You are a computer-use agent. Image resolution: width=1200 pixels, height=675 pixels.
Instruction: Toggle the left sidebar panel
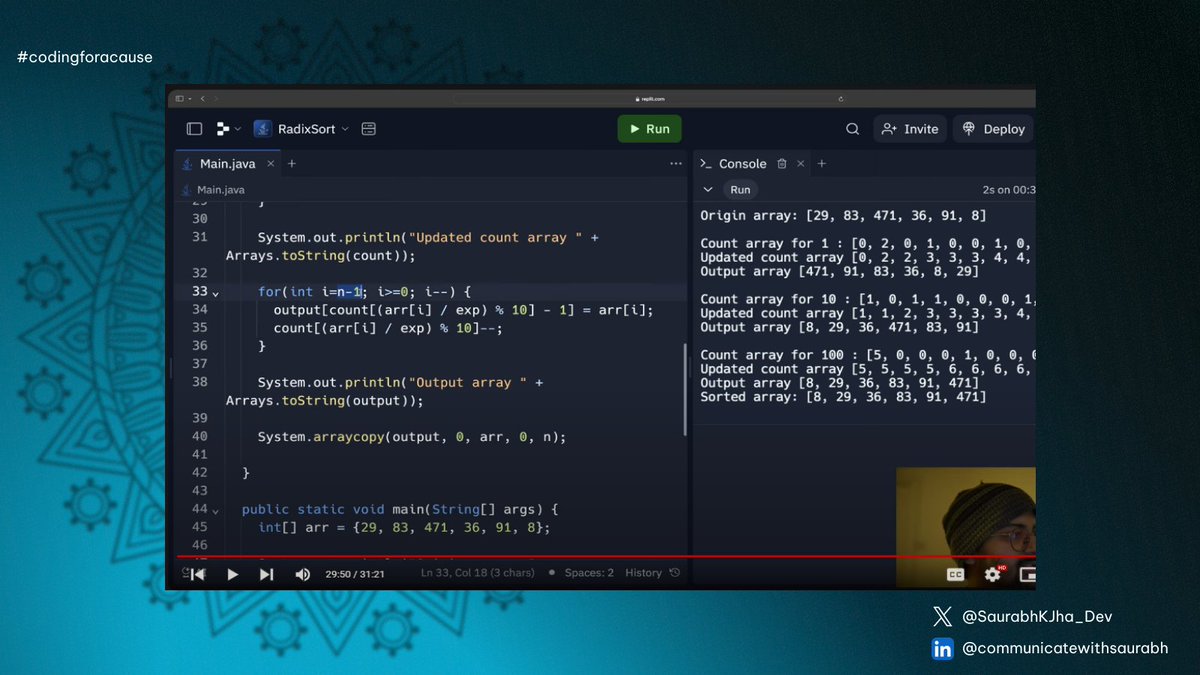point(195,129)
